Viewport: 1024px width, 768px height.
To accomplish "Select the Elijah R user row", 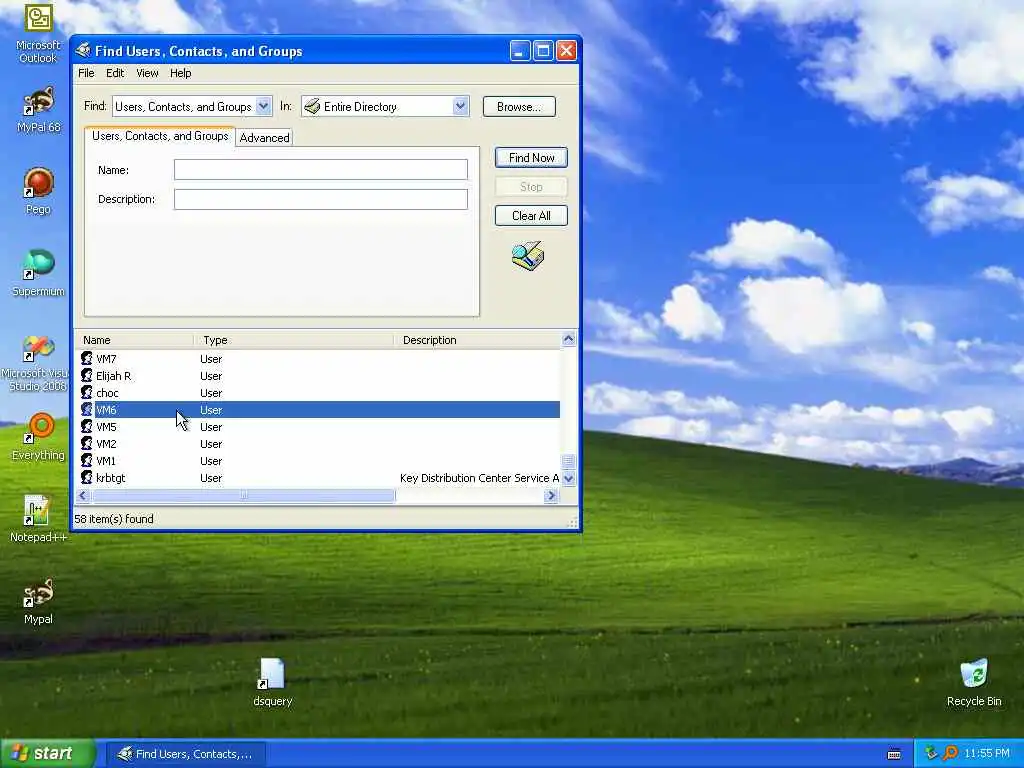I will click(318, 376).
